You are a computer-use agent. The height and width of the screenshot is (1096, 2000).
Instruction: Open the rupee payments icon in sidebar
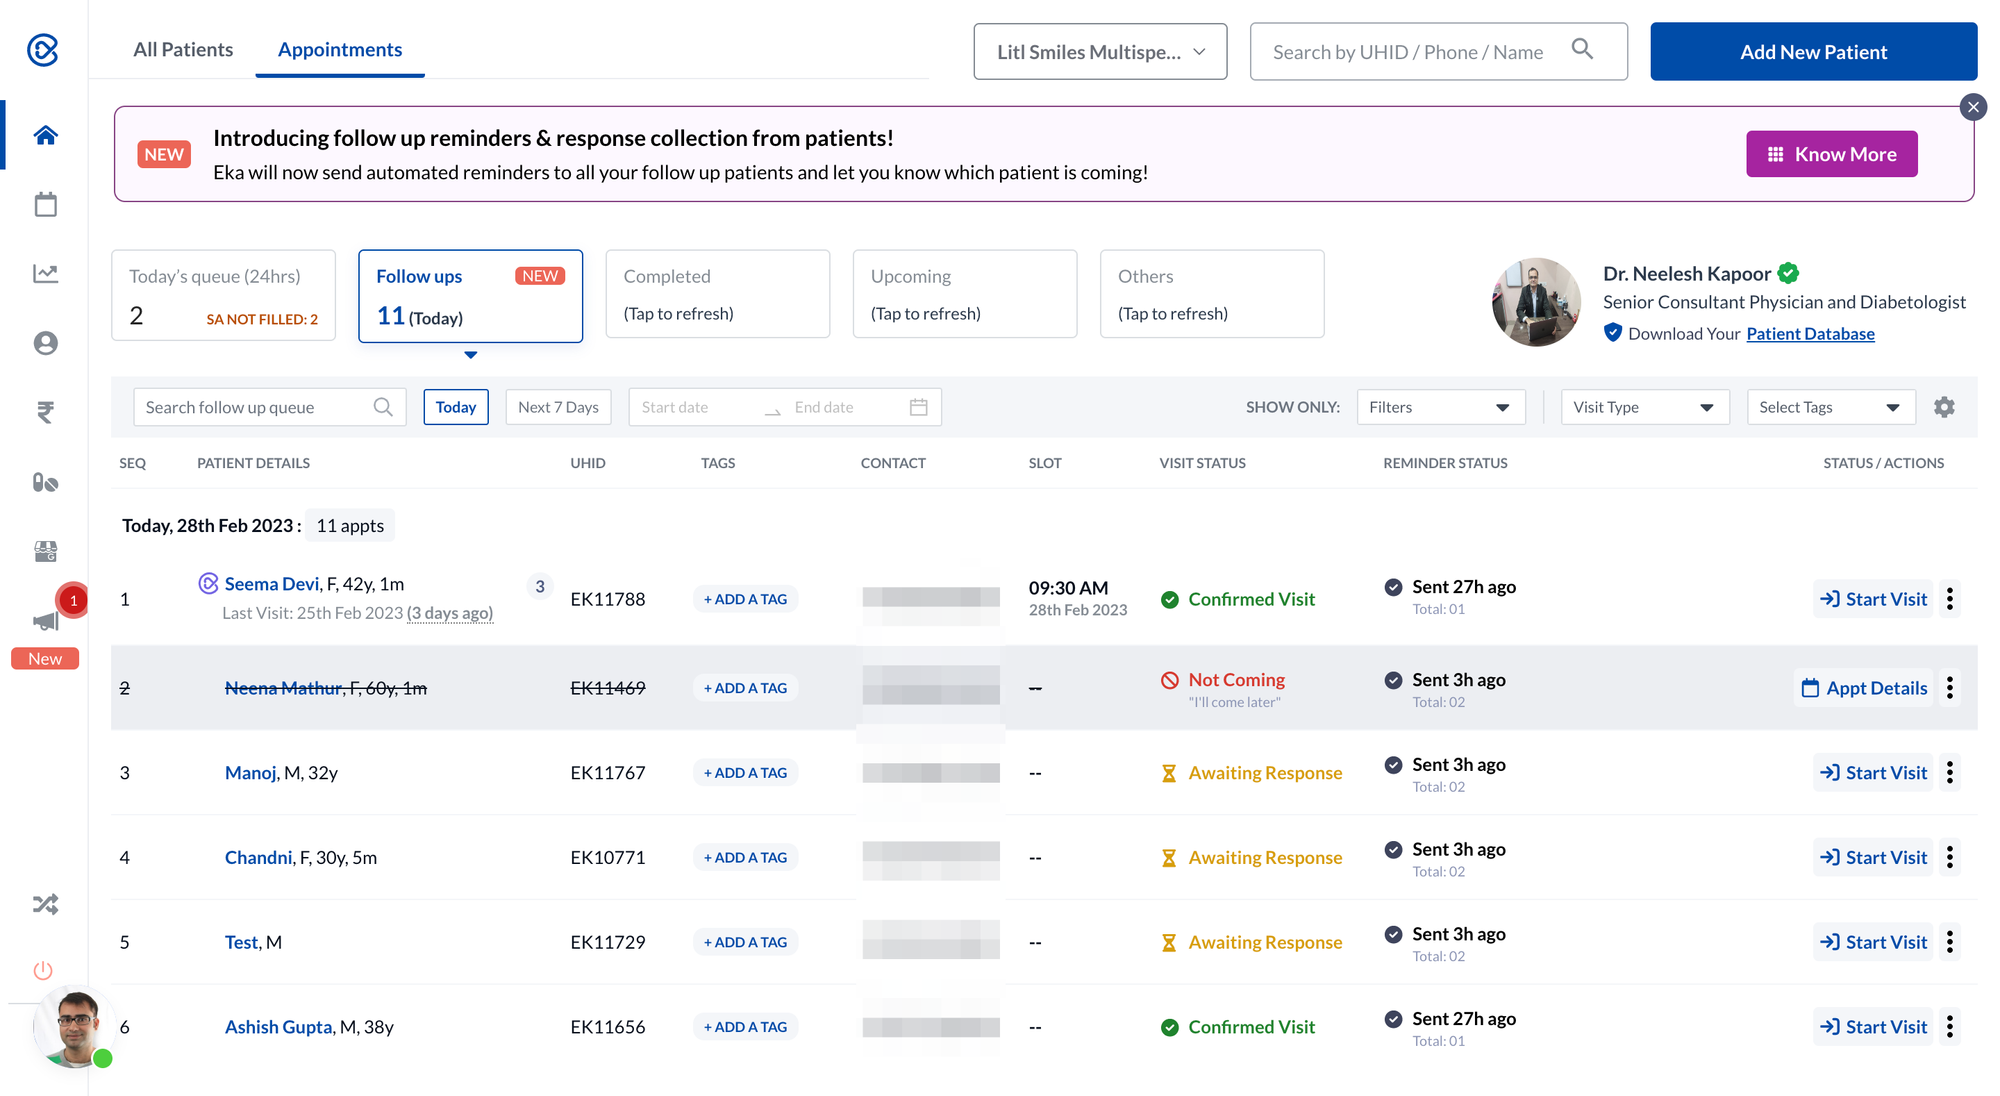[45, 412]
